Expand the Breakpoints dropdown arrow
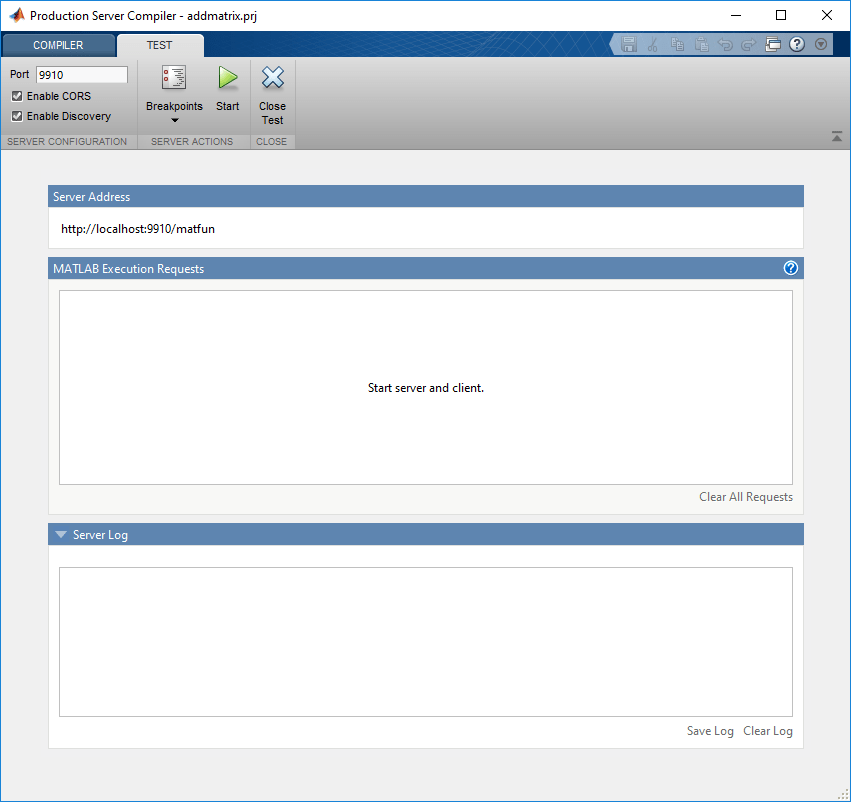The width and height of the screenshot is (851, 802). tap(174, 120)
